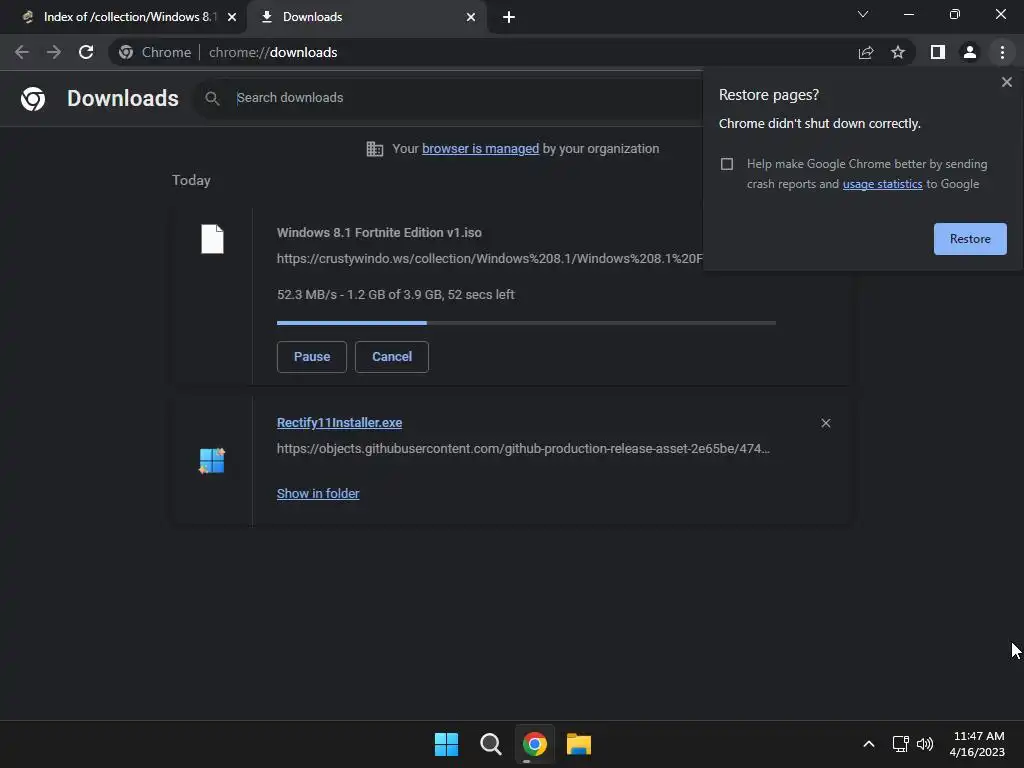Click the 52.3 MB/s download status text
Screen dimensions: 1024x768
[396, 295]
